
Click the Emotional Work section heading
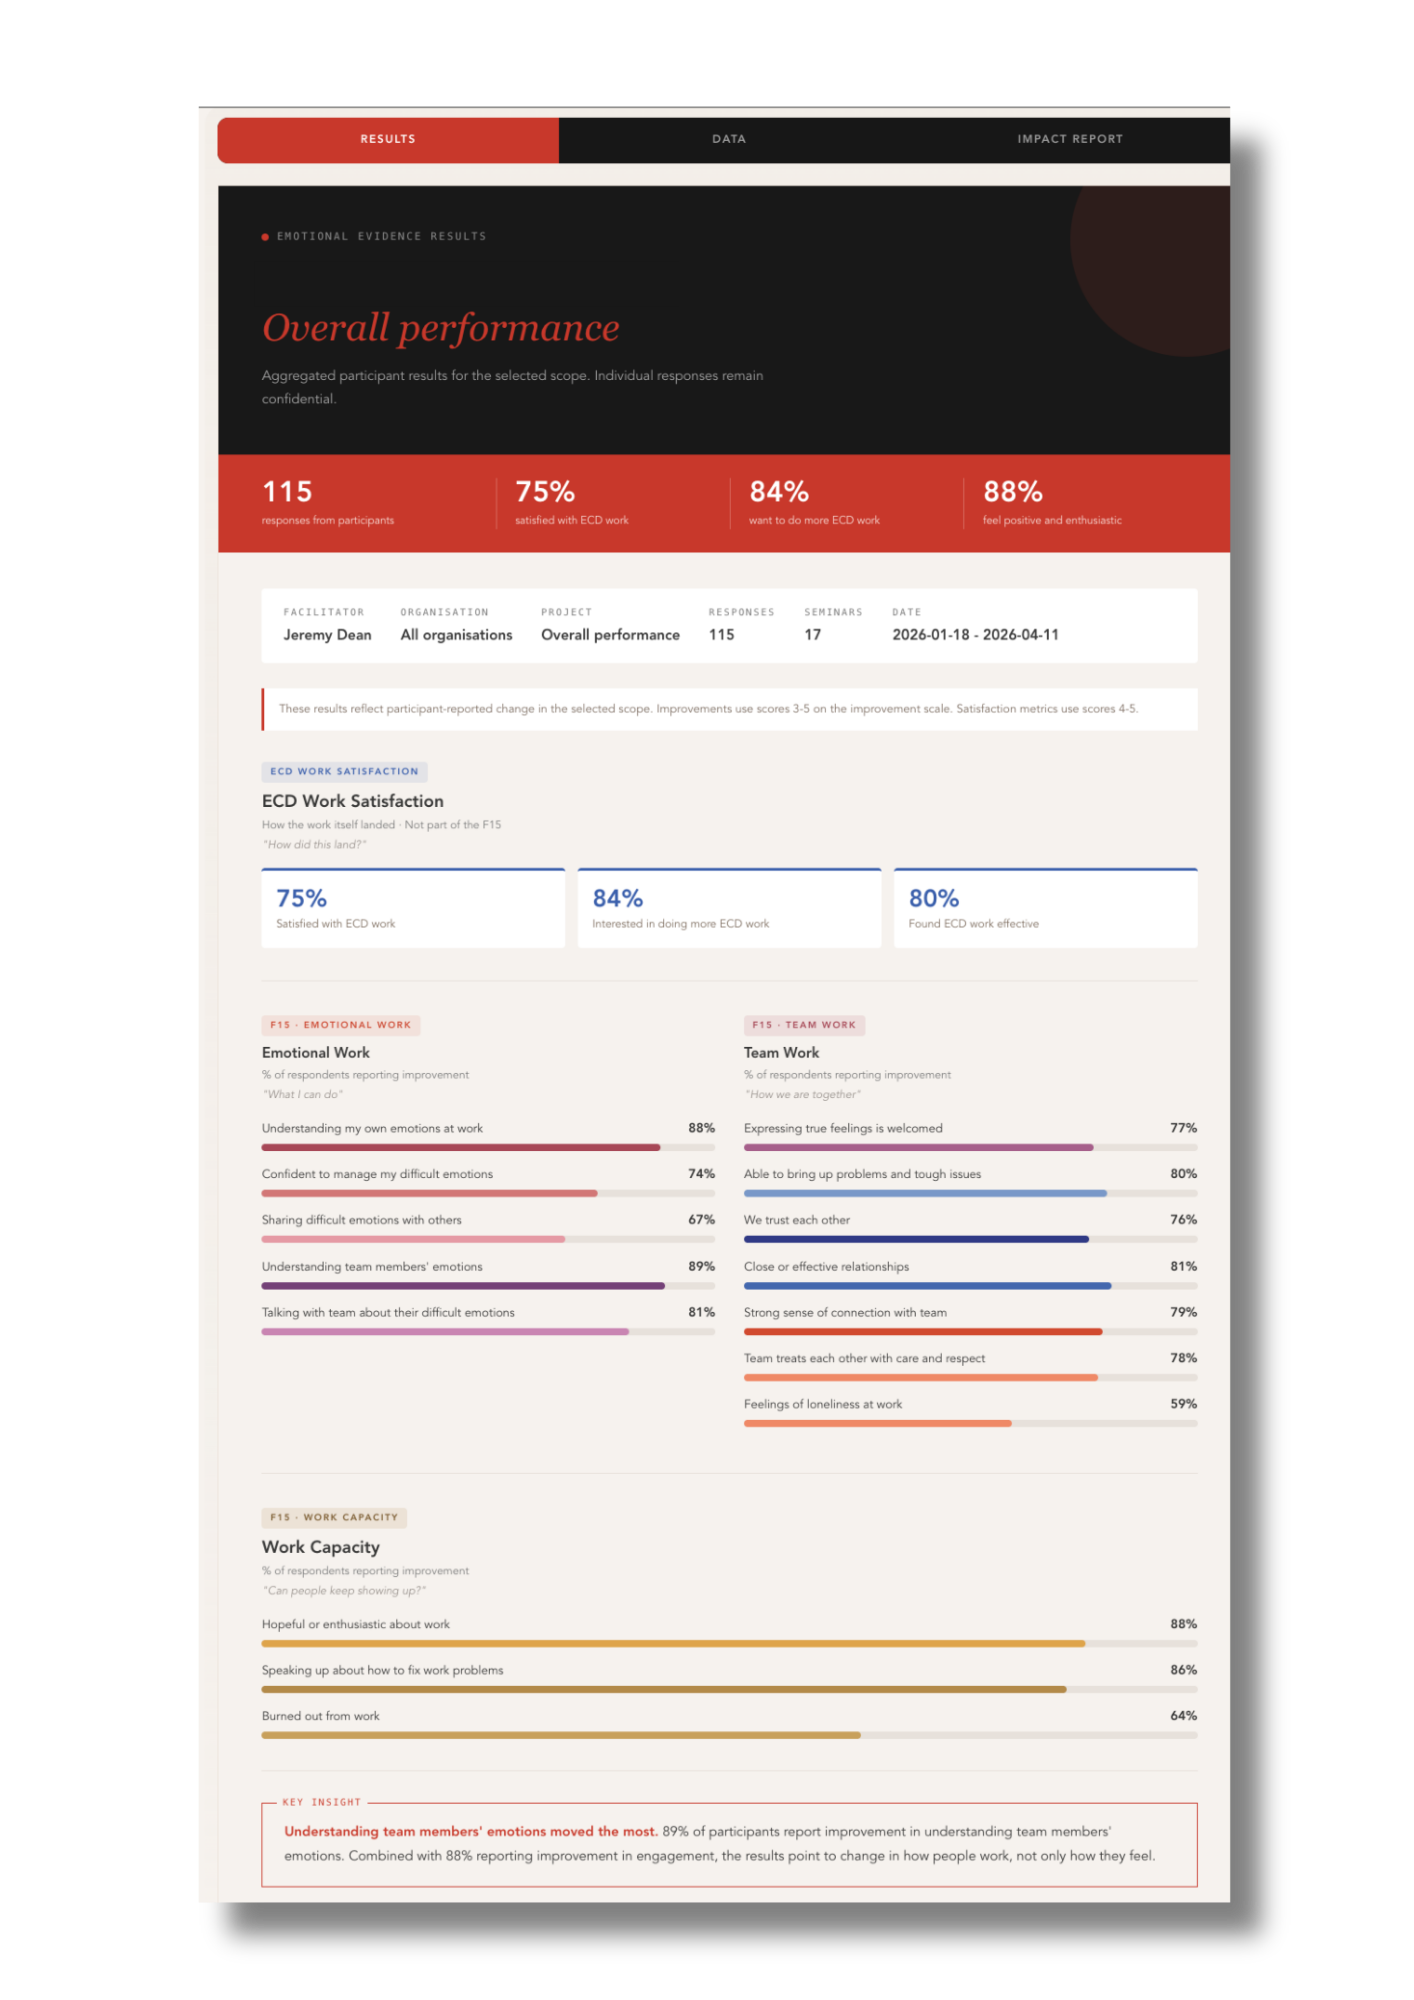pos(316,1053)
